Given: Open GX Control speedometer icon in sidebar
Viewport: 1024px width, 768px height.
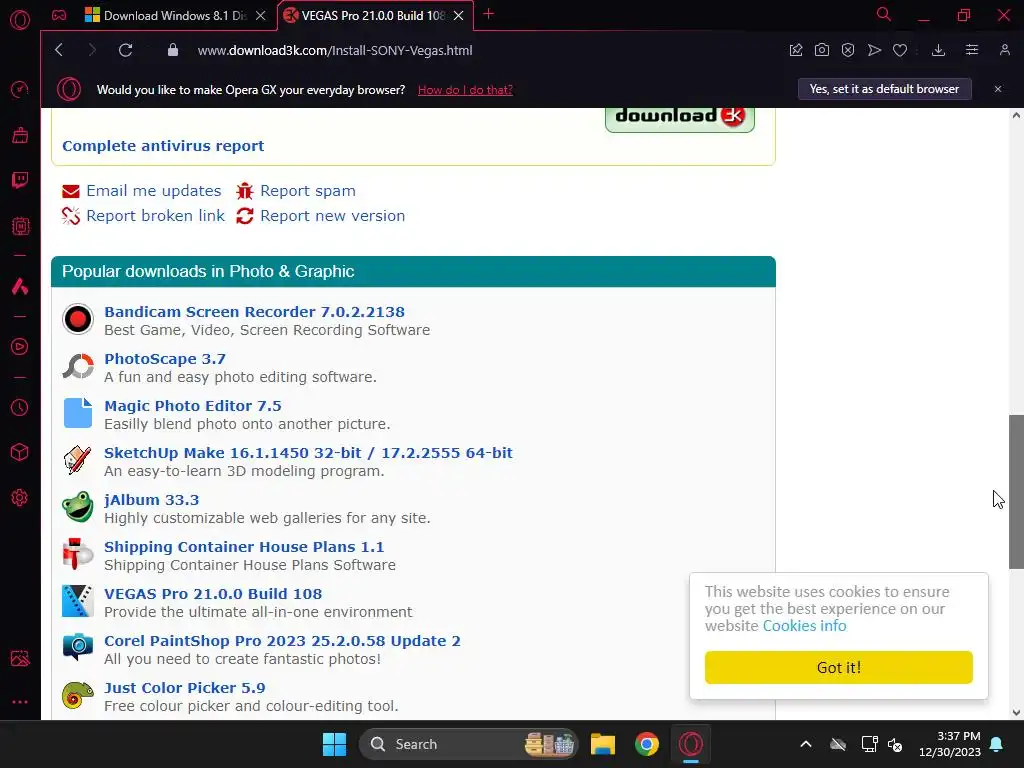Looking at the screenshot, I should point(20,89).
